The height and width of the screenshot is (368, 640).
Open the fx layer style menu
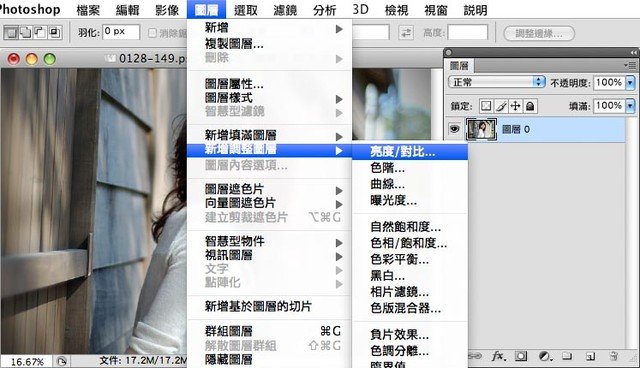tap(498, 356)
